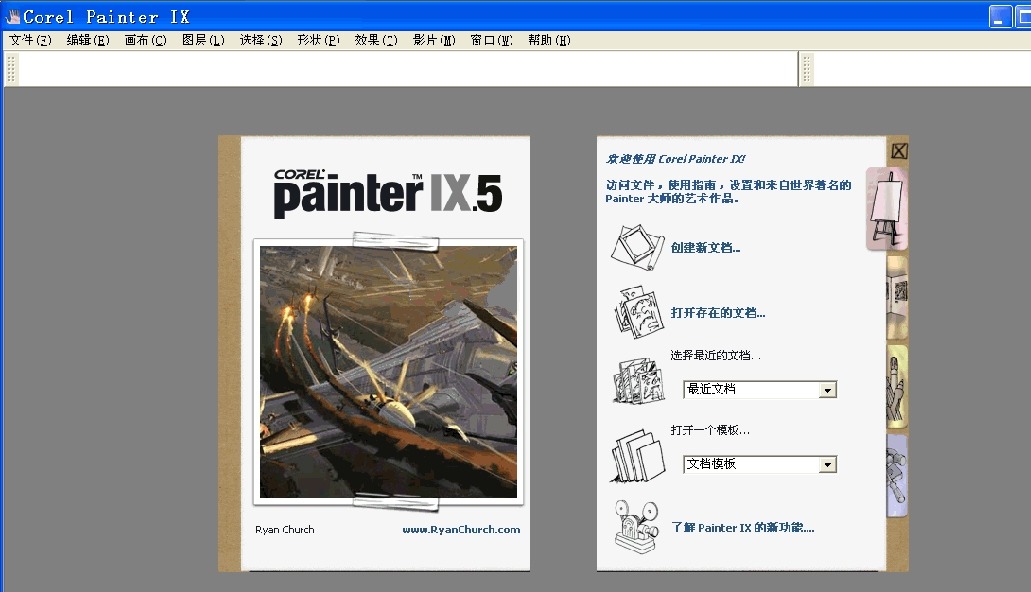Open the 编辑 (Edit) menu

88,40
